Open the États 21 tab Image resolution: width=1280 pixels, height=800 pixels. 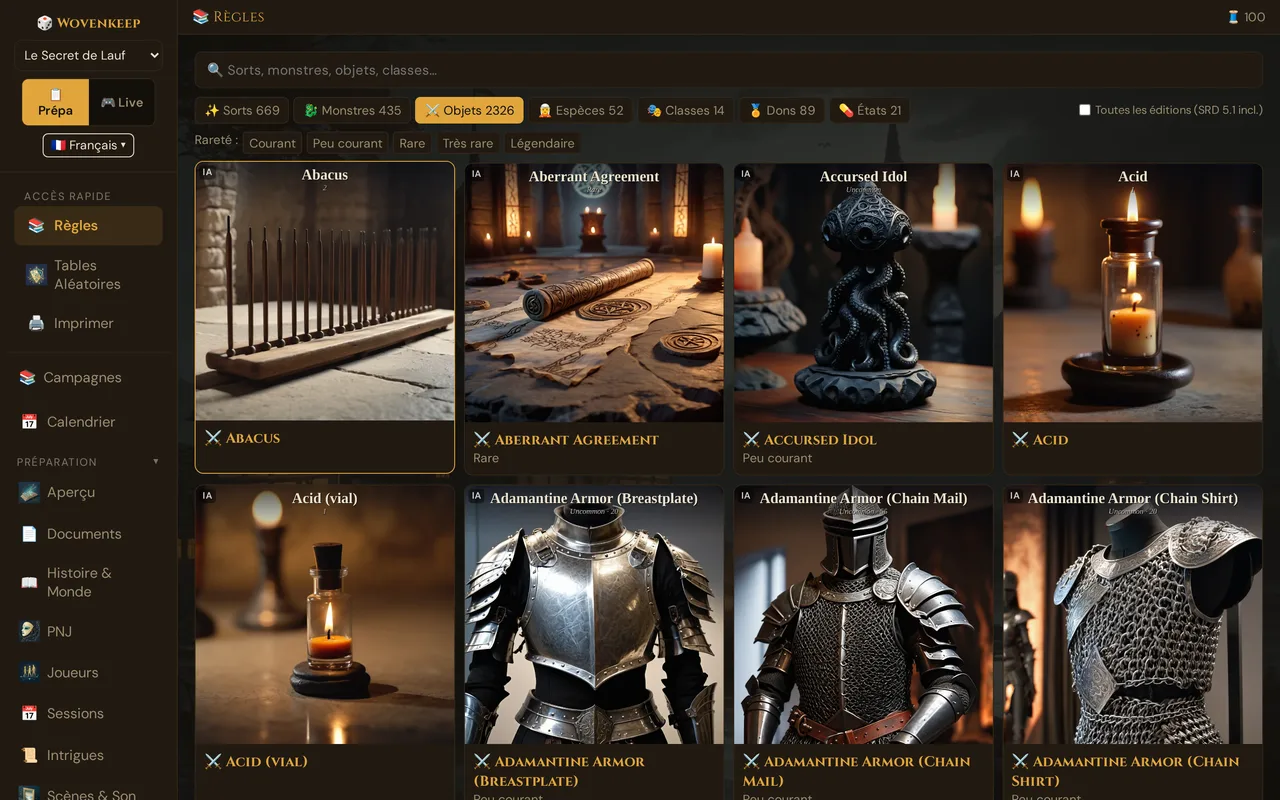(869, 110)
